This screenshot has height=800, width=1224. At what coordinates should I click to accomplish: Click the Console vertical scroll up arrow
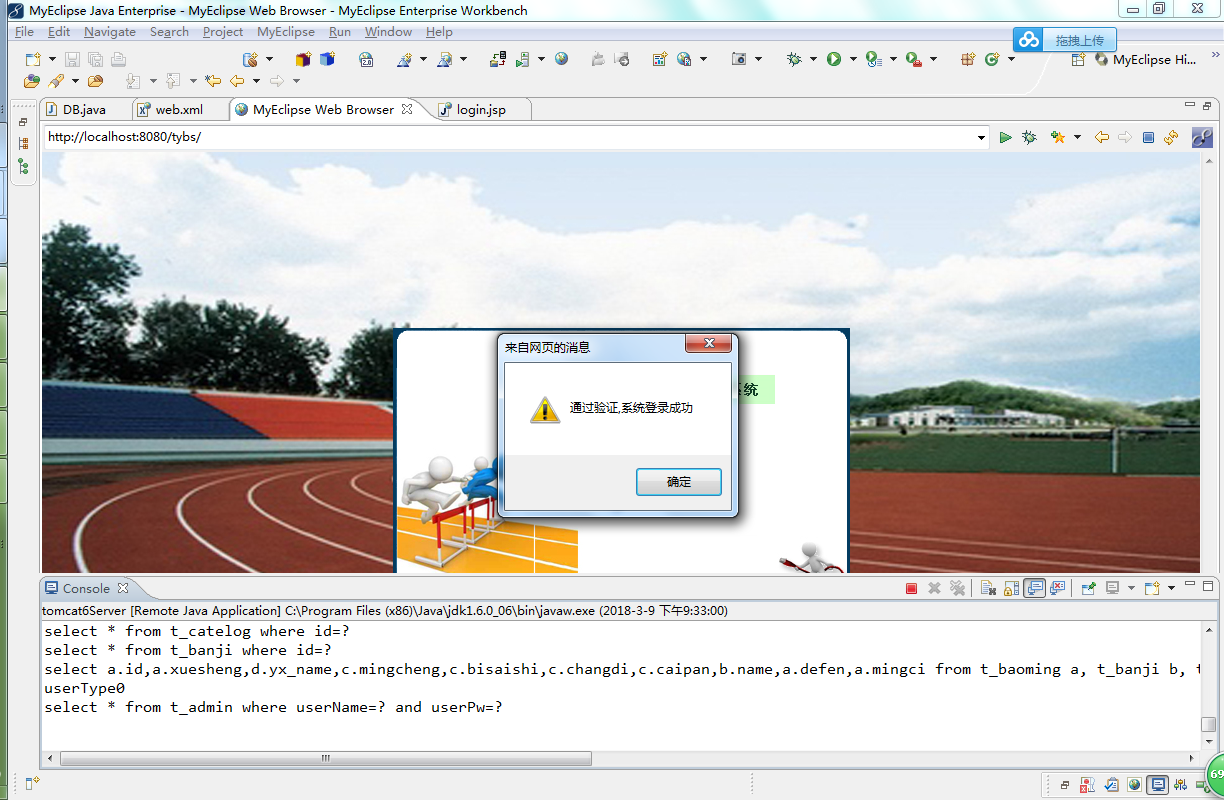tap(1209, 628)
